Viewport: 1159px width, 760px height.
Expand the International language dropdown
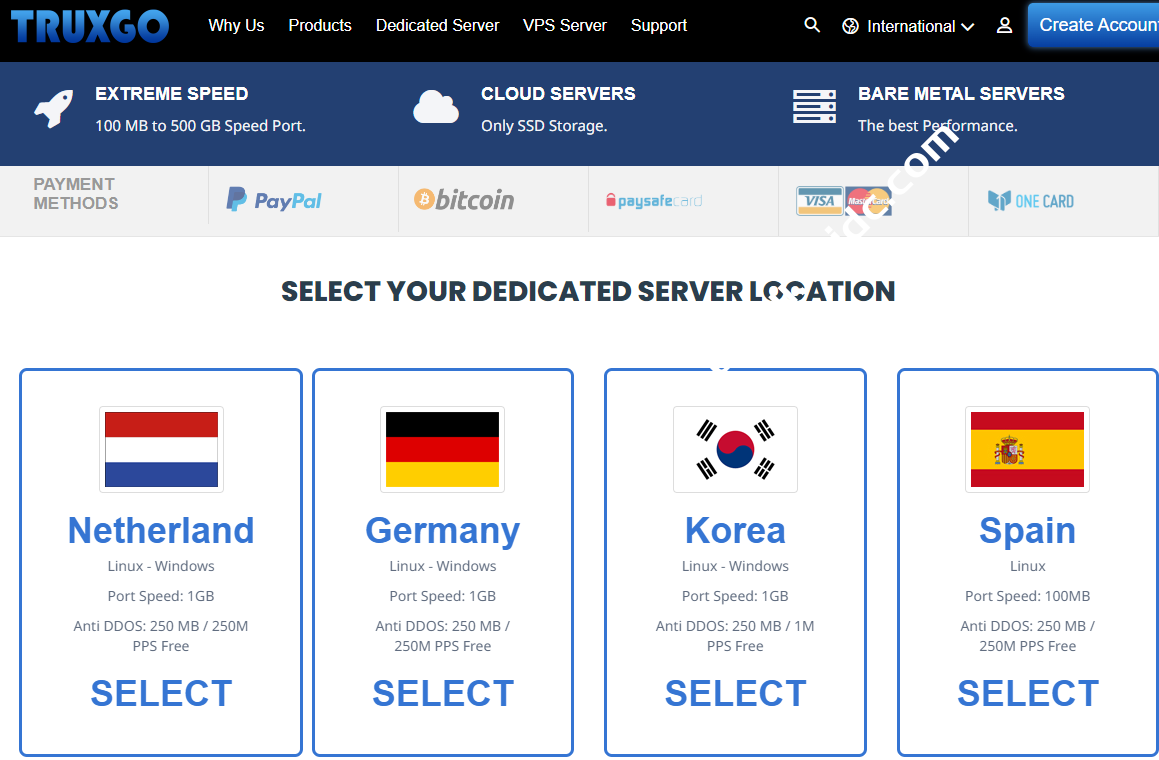coord(909,26)
